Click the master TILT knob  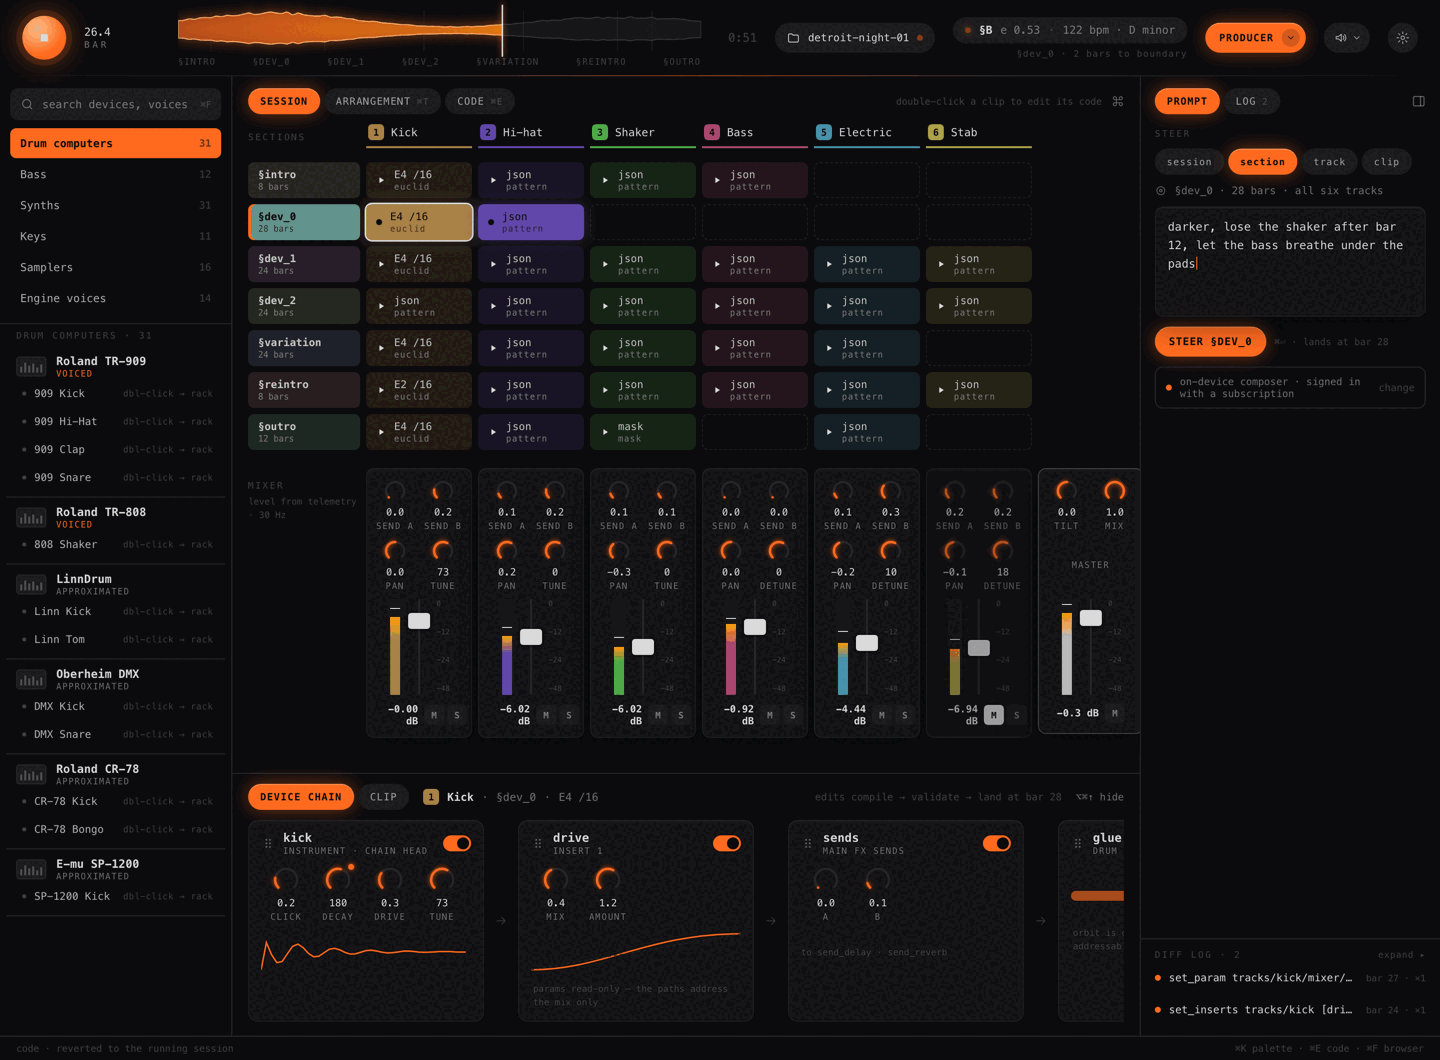(x=1066, y=490)
